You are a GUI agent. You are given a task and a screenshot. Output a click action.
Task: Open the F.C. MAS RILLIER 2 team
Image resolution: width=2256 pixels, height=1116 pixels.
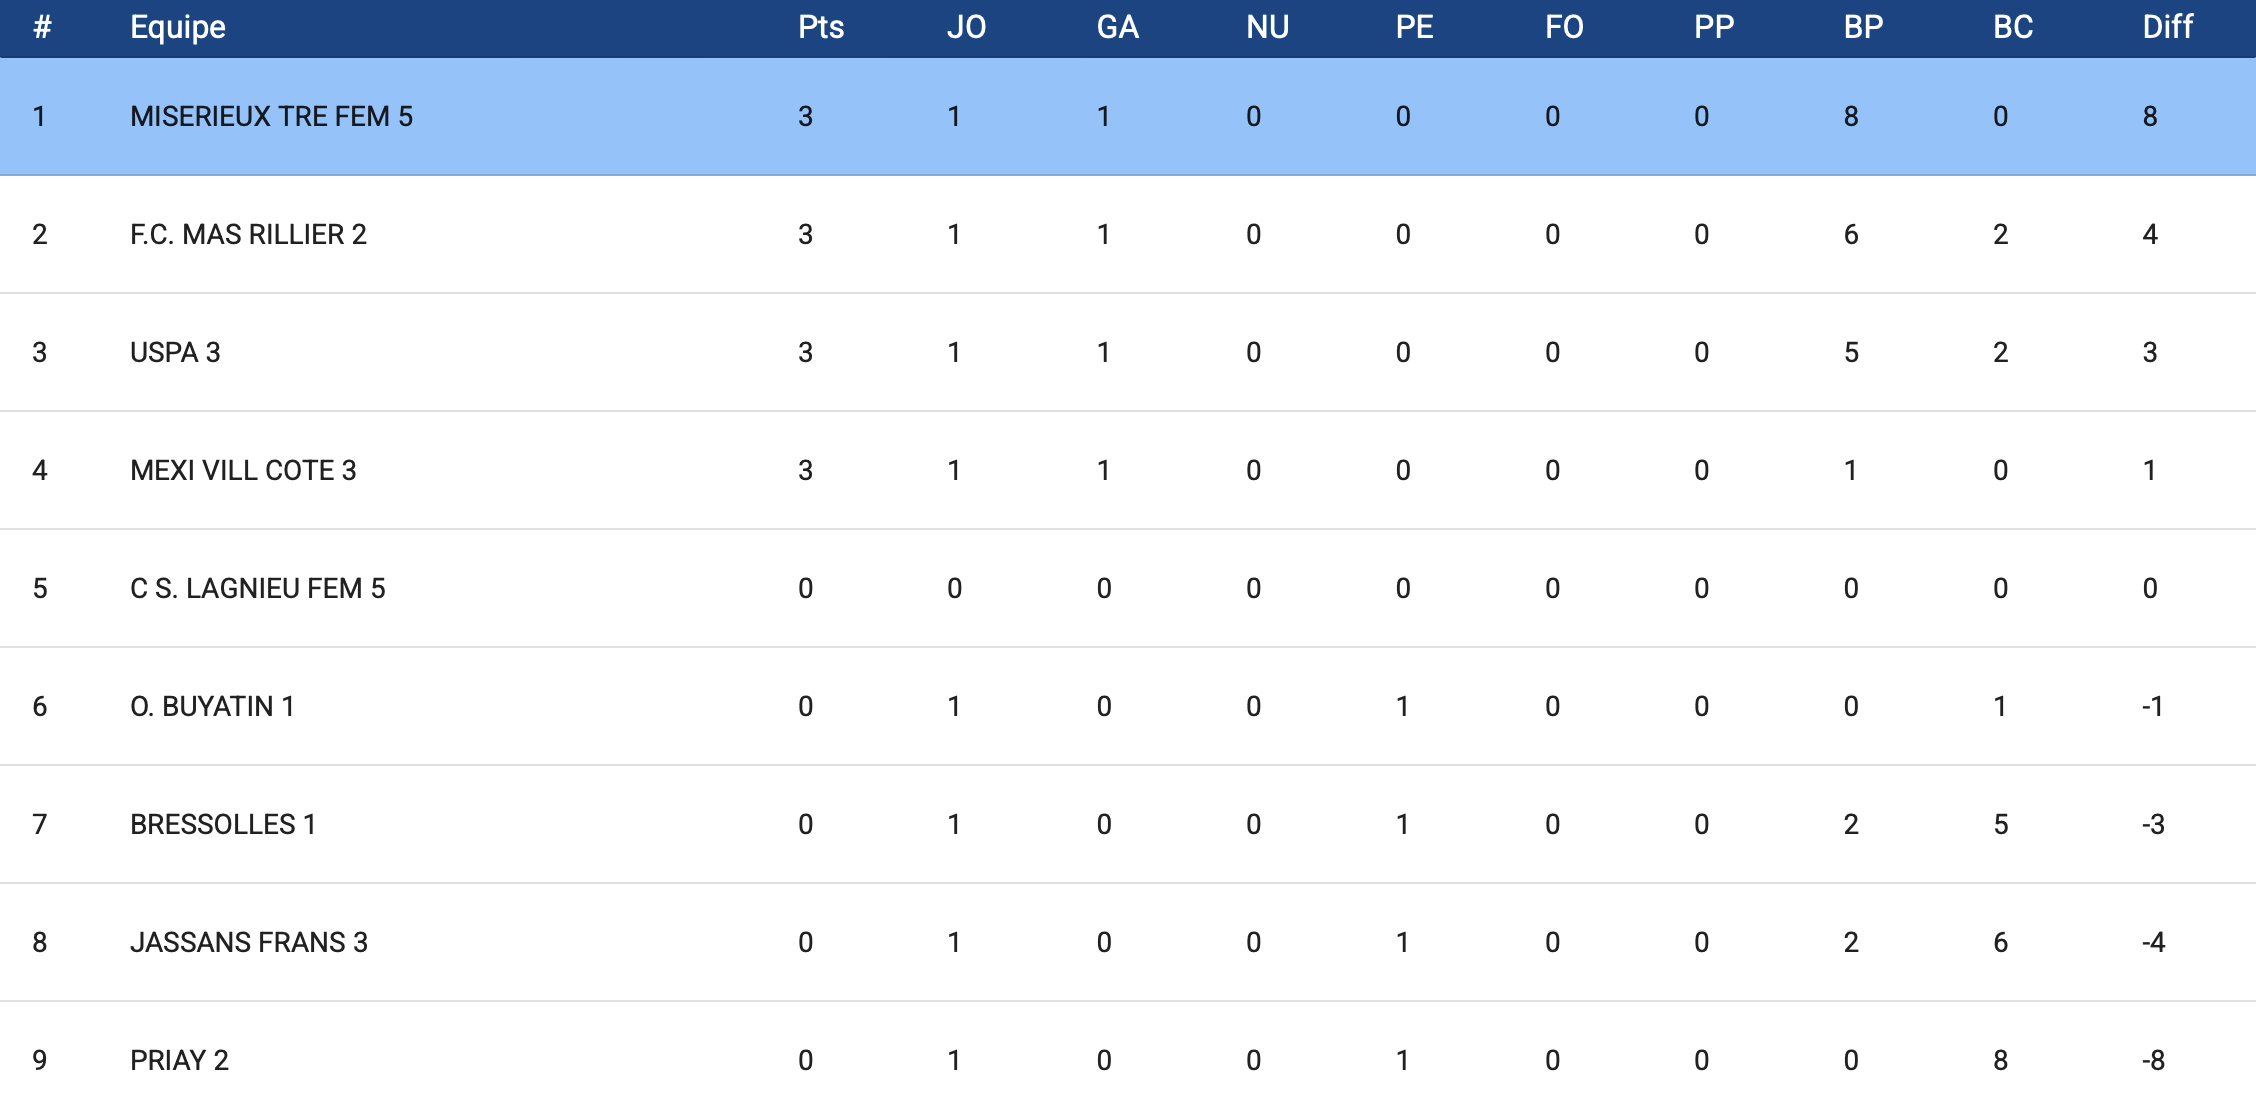[248, 235]
